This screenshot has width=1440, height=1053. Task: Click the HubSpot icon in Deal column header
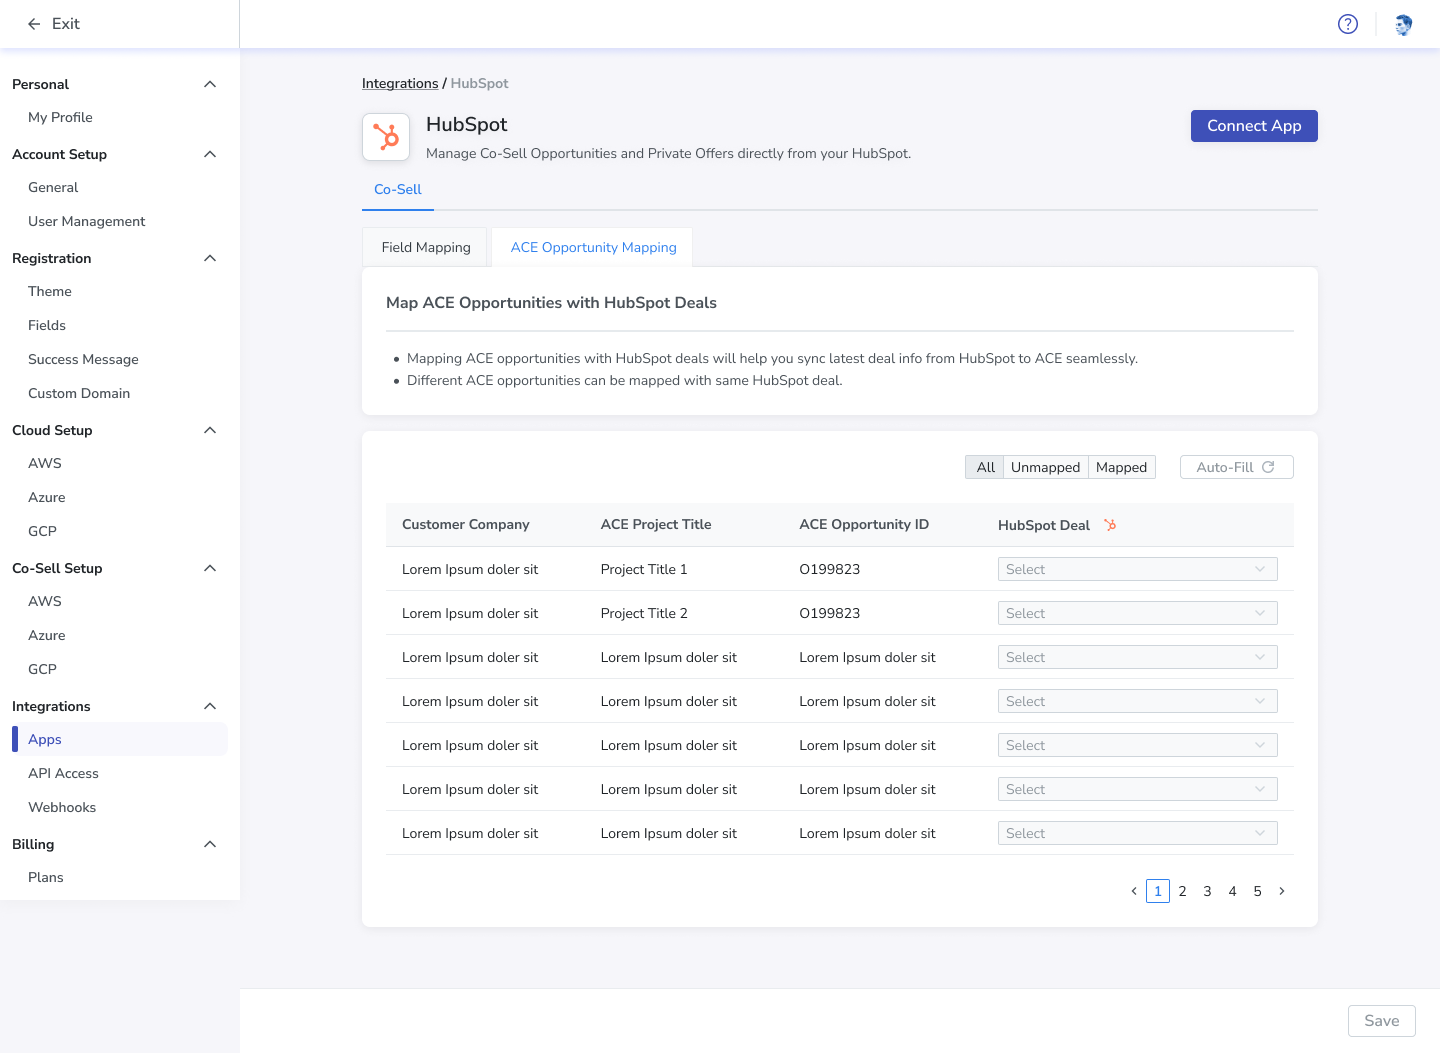coord(1110,524)
